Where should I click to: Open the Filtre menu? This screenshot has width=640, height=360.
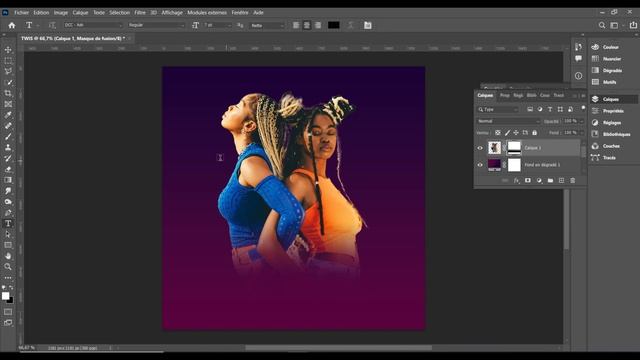[140, 13]
